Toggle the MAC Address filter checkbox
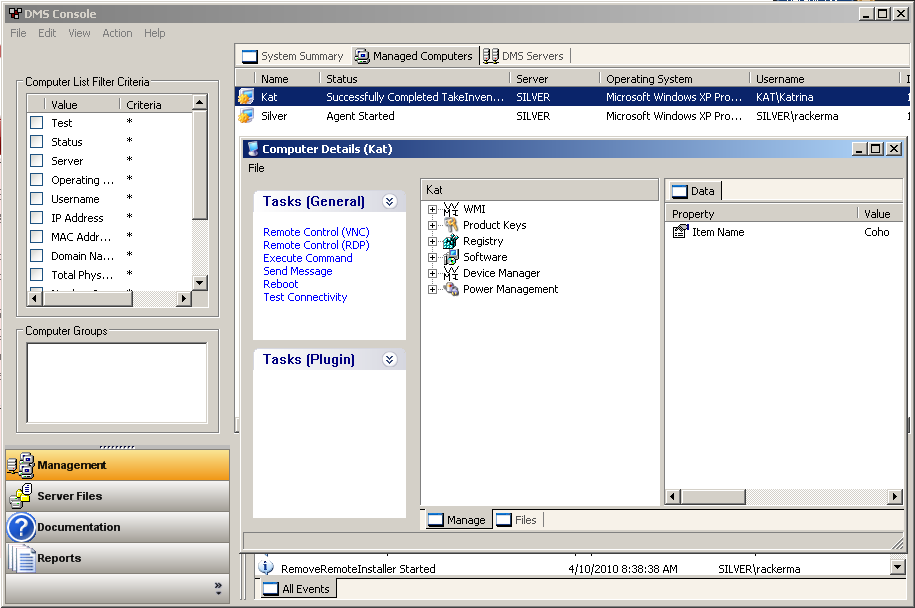 37,236
